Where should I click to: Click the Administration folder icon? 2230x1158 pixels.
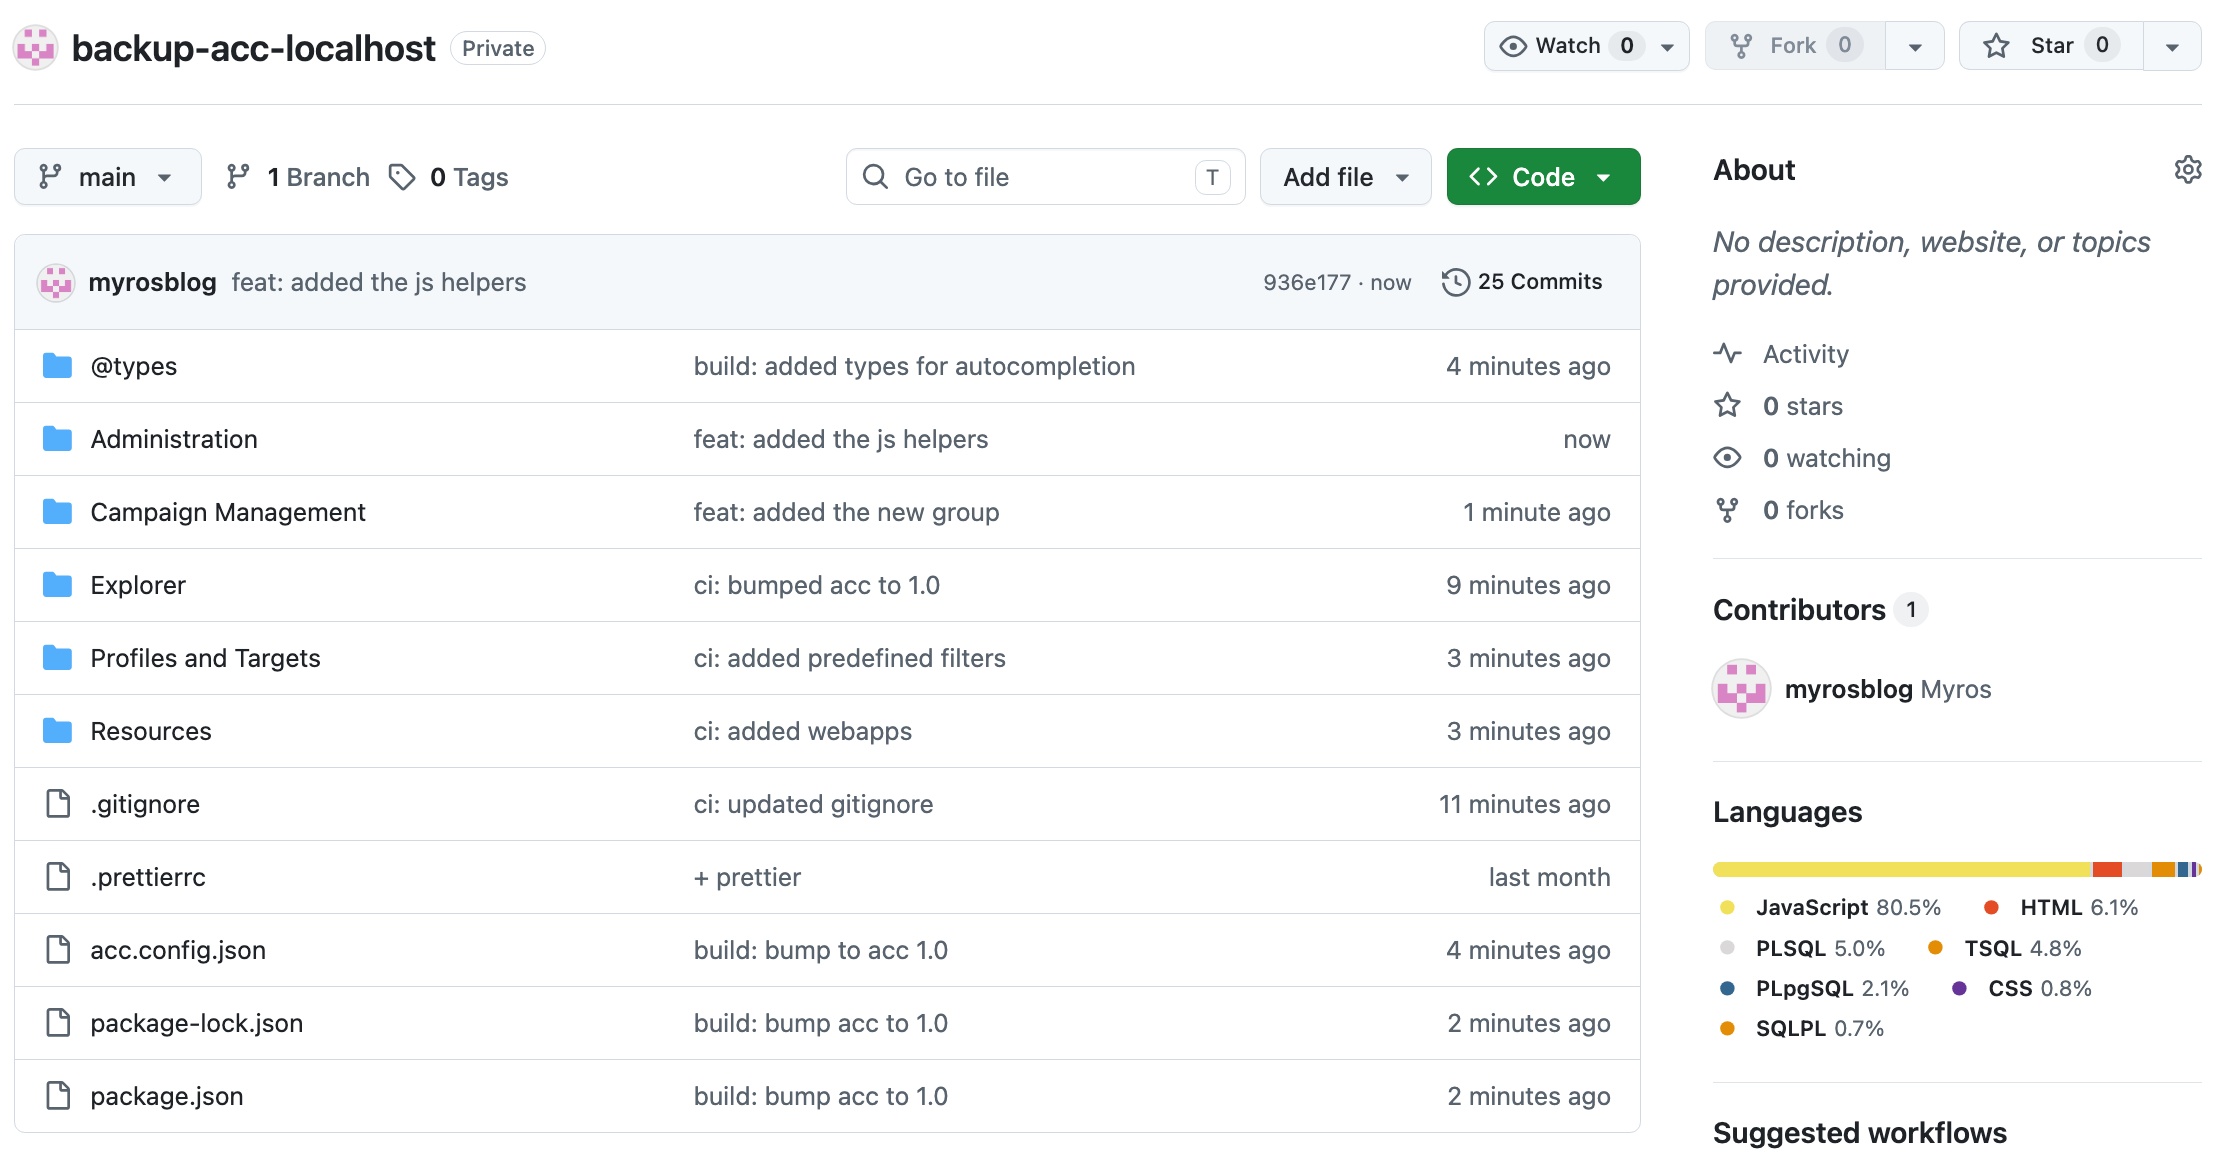pos(58,439)
